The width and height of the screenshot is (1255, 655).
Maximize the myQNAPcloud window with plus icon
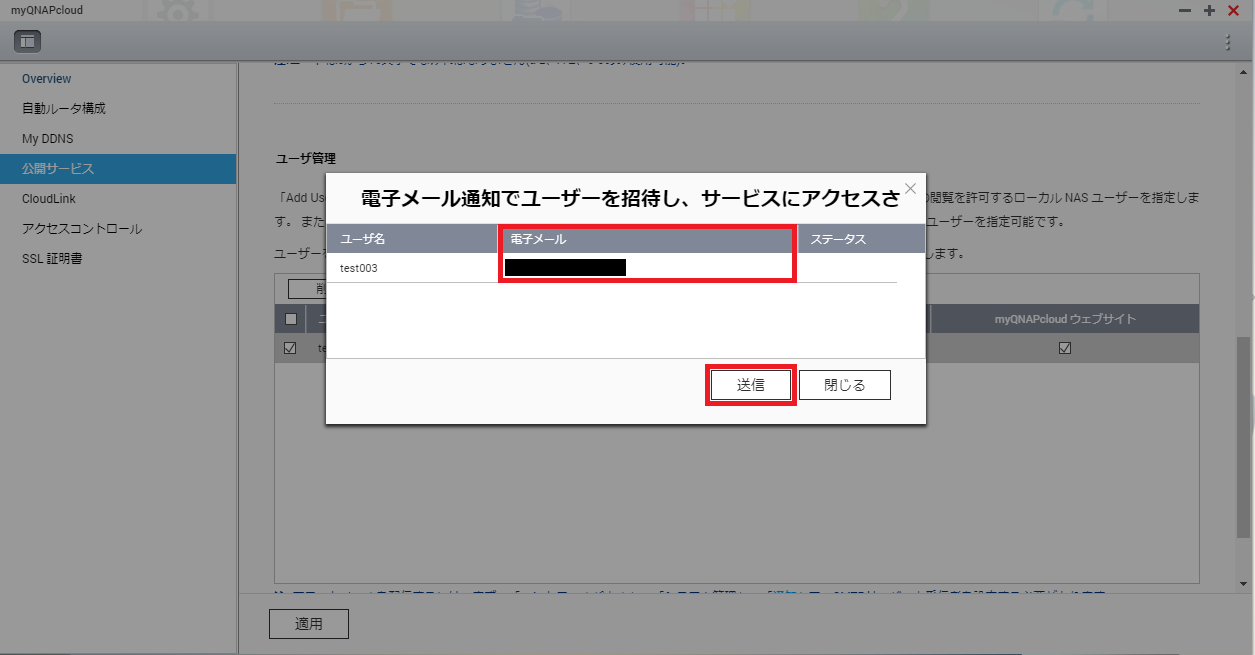[x=1209, y=10]
